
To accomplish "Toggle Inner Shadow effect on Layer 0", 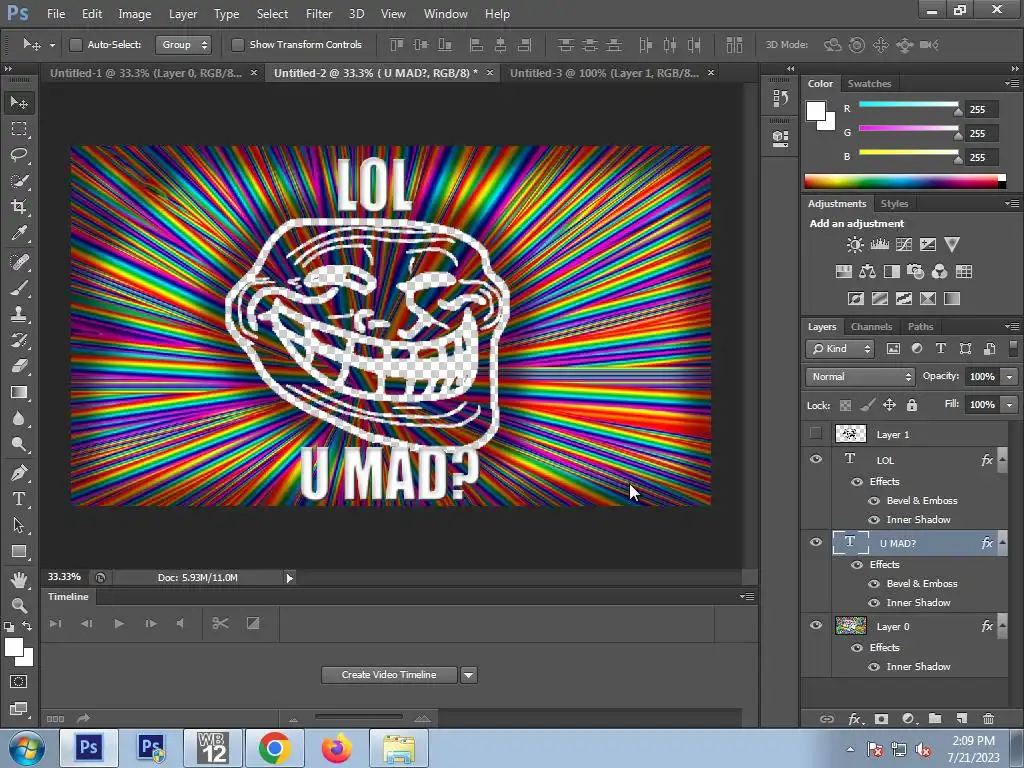I will 874,667.
